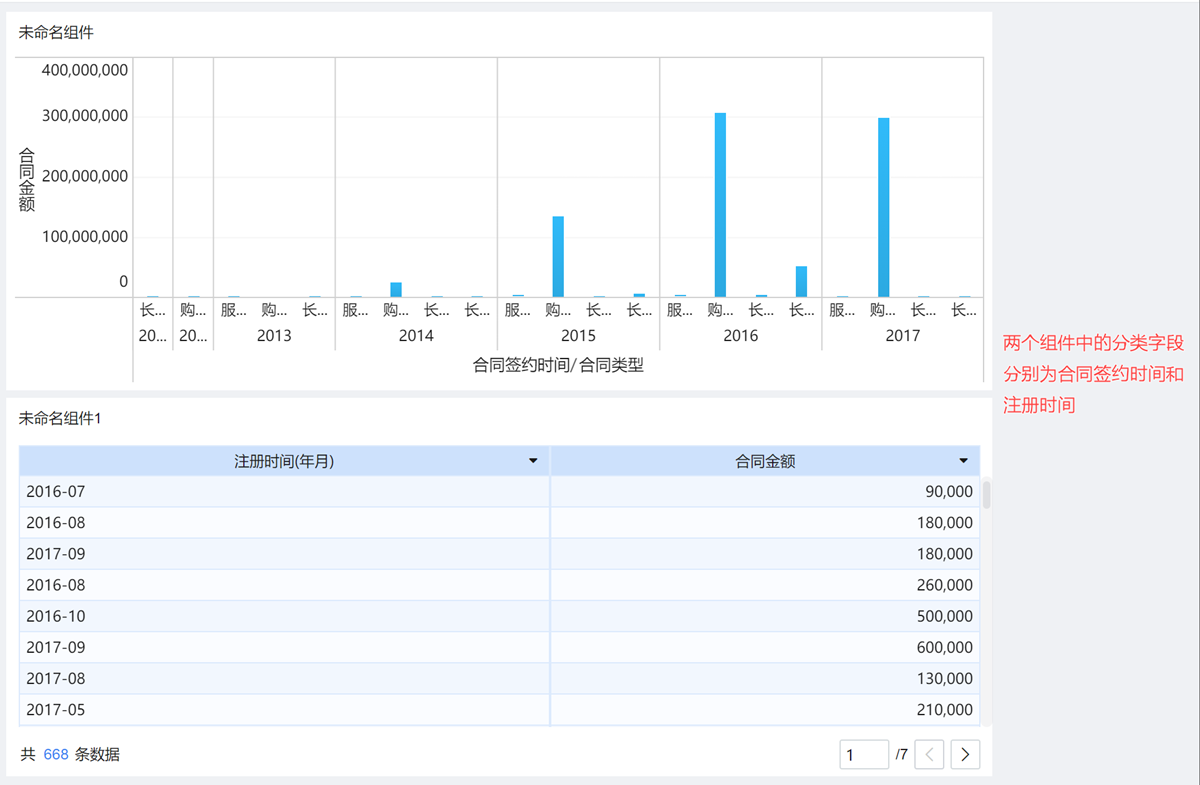1200x785 pixels.
Task: Click the 2016 long-term contract bar
Action: point(801,282)
